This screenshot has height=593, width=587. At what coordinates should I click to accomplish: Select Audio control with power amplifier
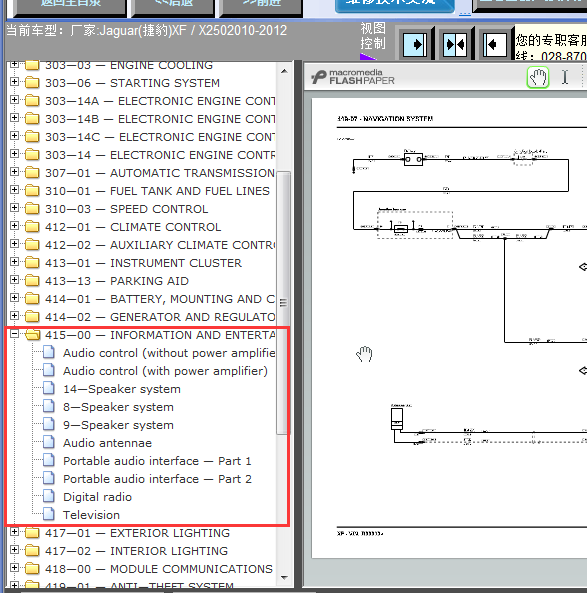pyautogui.click(x=165, y=371)
